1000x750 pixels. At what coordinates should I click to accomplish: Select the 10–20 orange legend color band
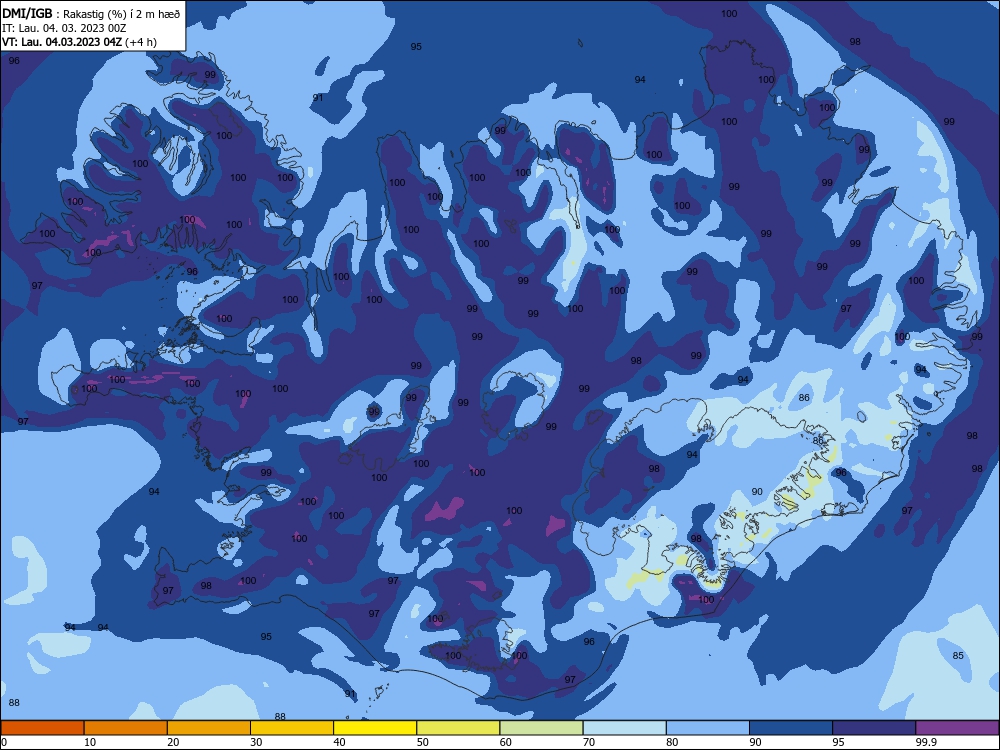[126, 728]
